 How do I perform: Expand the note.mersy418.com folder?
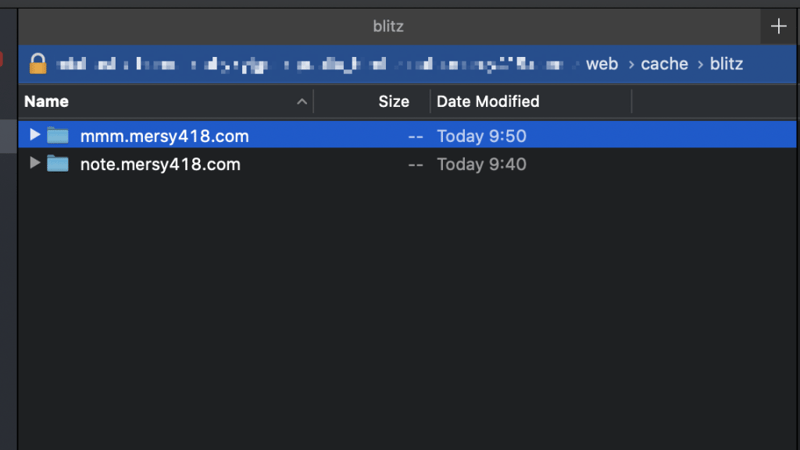[35, 163]
